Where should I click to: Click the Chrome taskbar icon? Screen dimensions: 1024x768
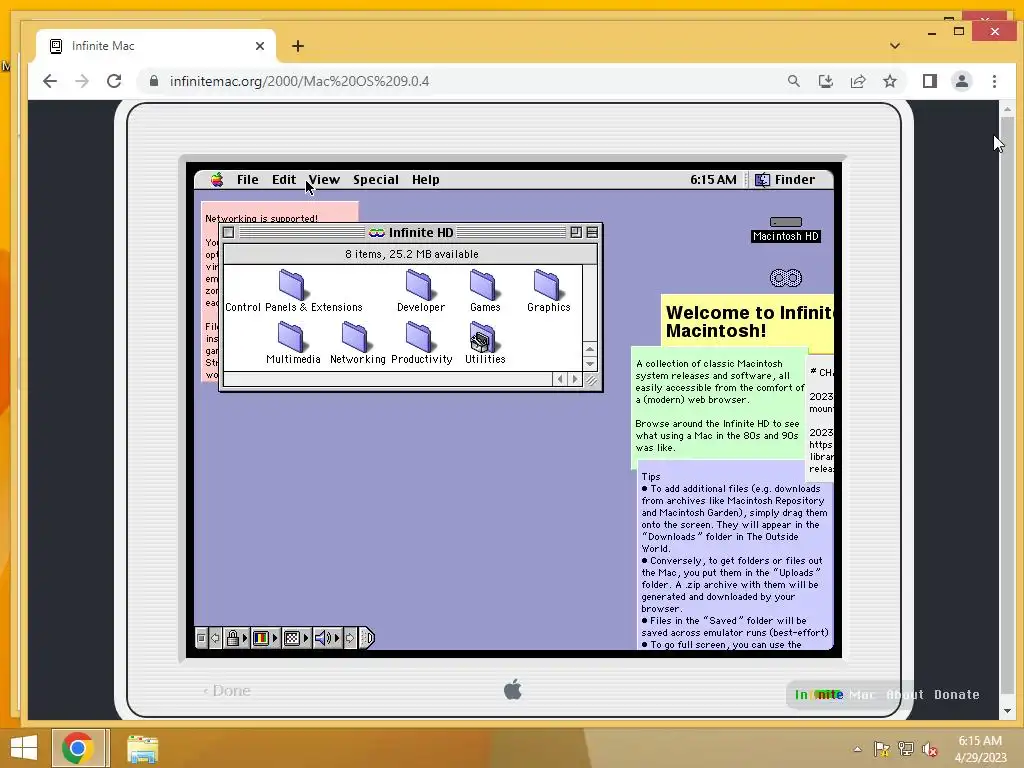[78, 748]
